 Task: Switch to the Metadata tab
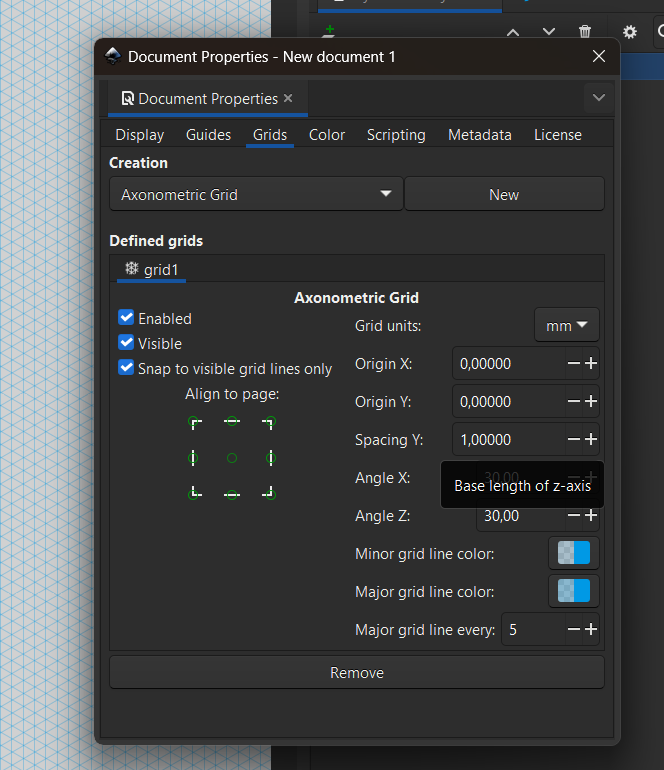click(x=479, y=135)
